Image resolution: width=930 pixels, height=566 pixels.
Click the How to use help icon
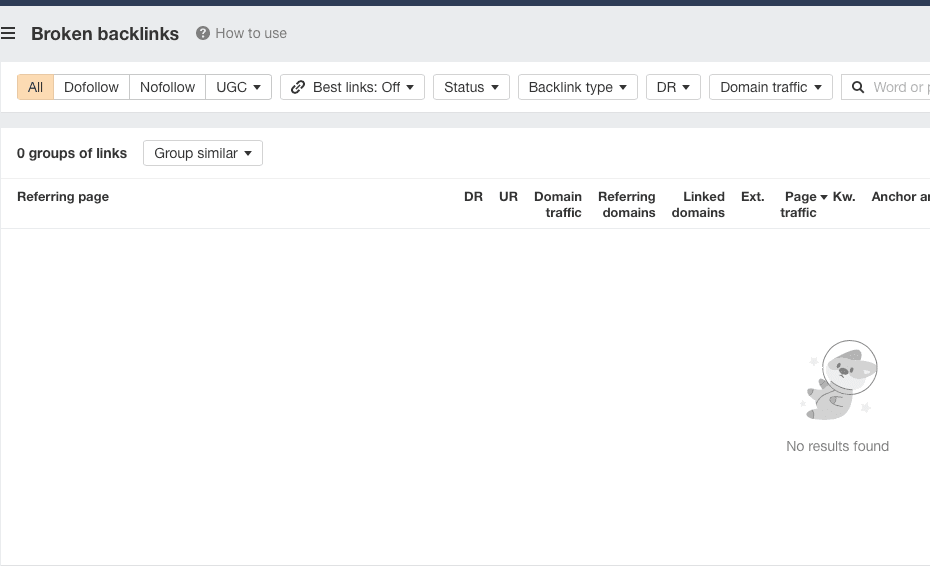[x=203, y=33]
